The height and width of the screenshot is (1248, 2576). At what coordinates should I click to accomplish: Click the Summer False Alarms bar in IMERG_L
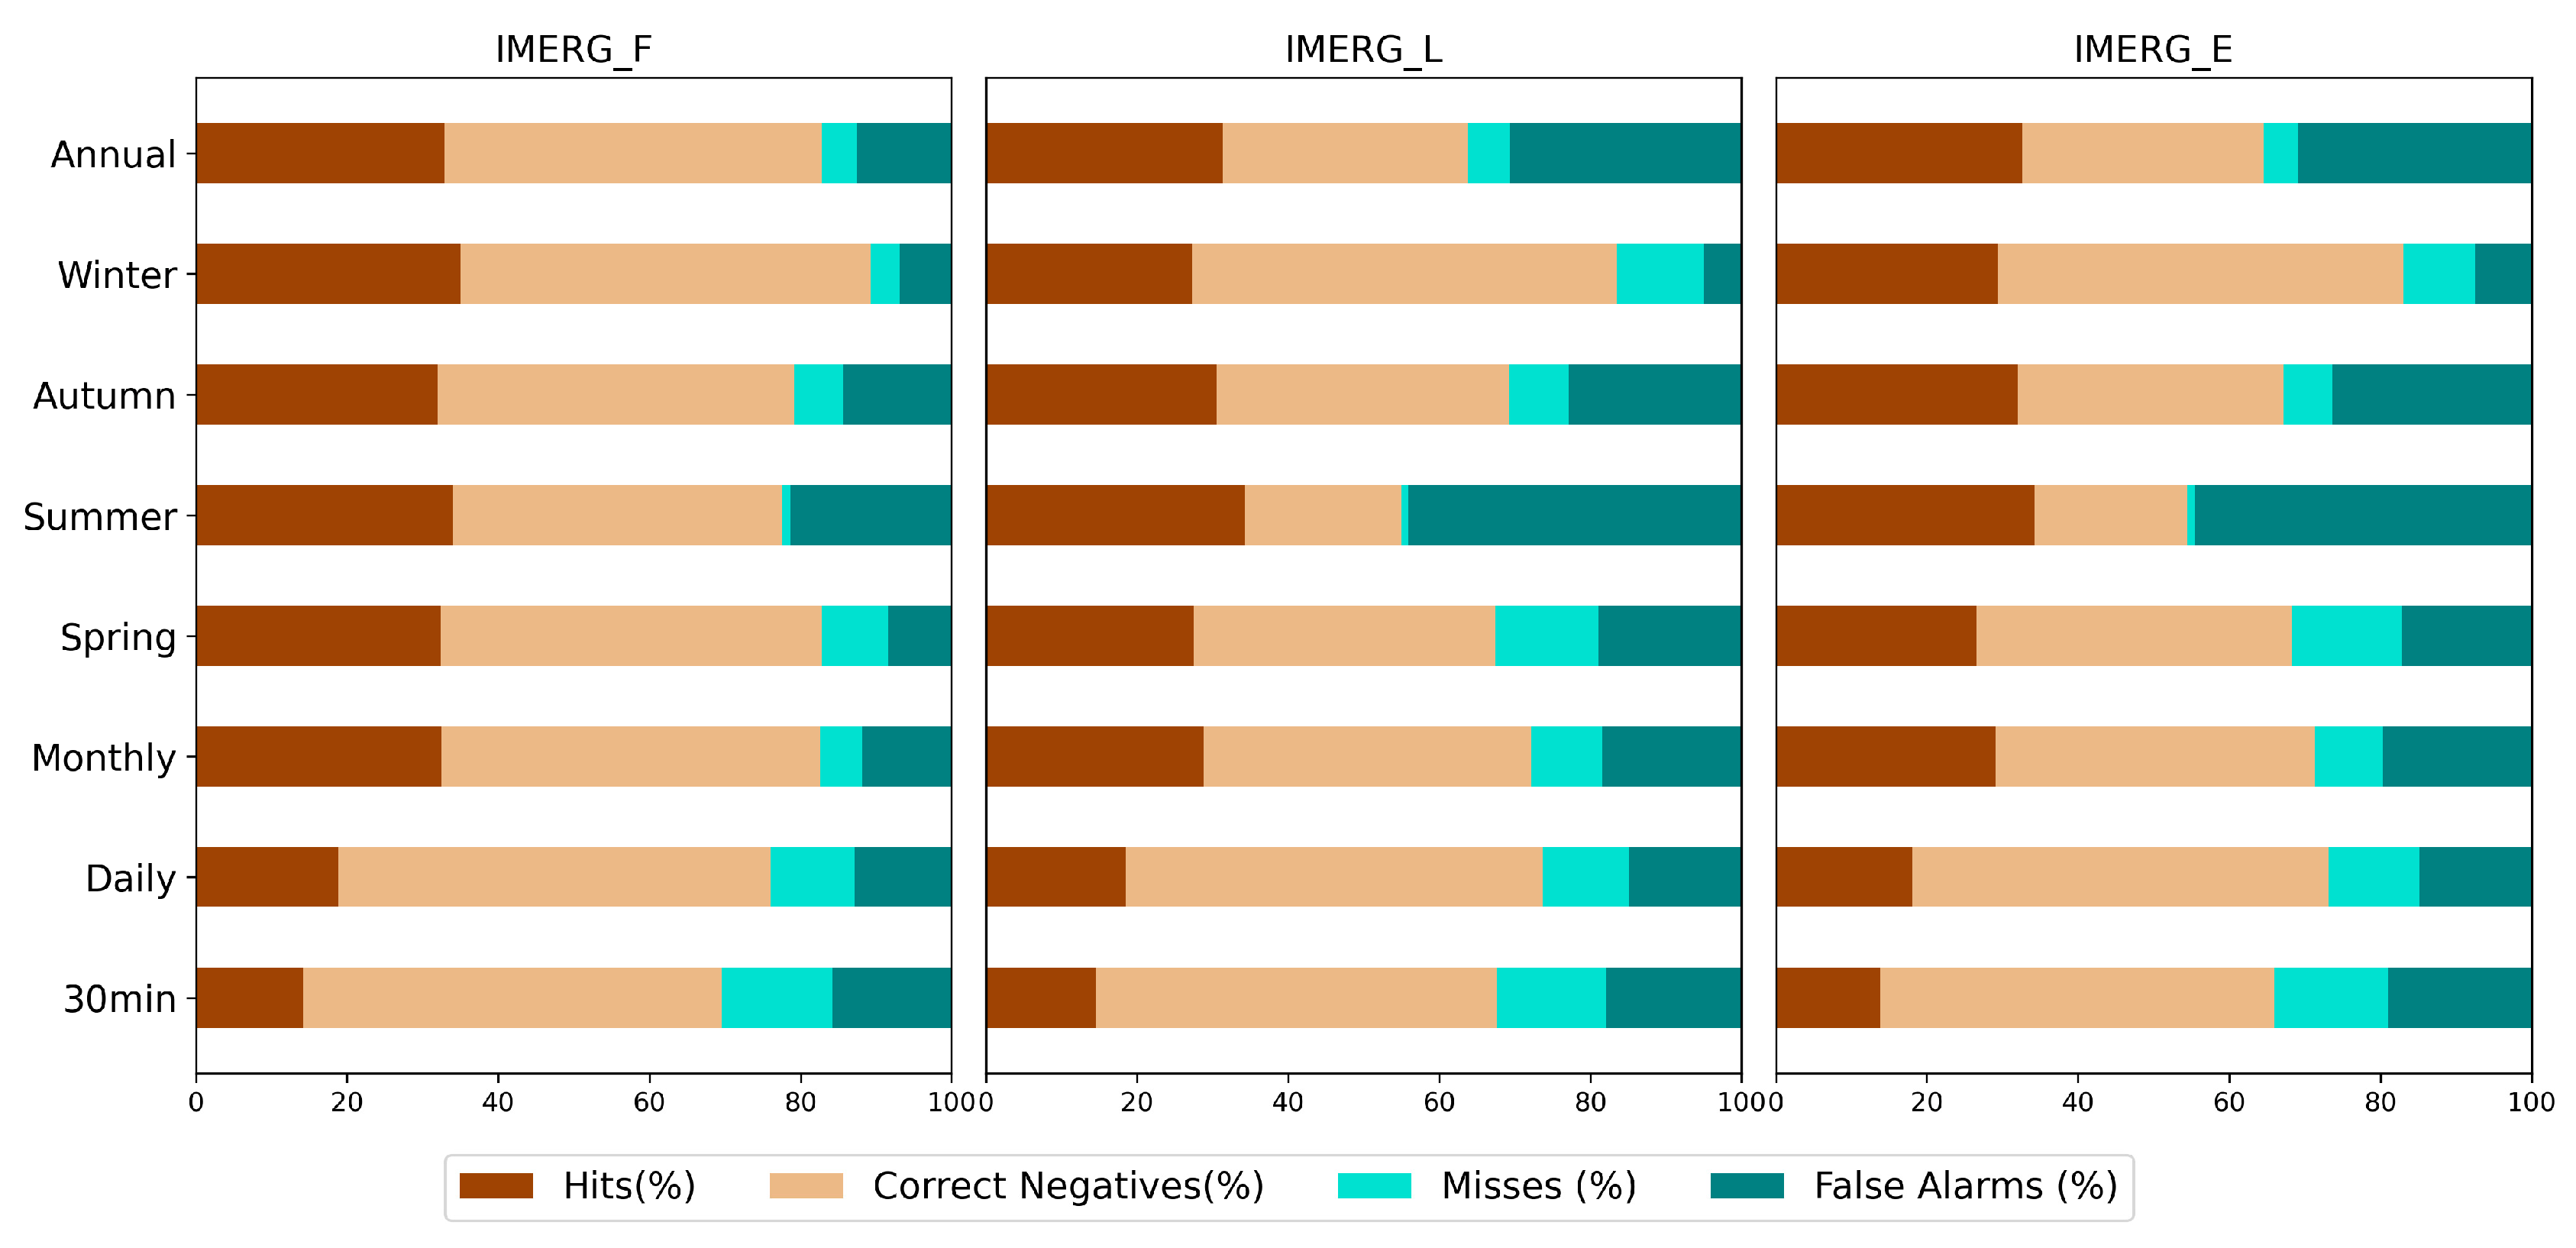point(1574,515)
